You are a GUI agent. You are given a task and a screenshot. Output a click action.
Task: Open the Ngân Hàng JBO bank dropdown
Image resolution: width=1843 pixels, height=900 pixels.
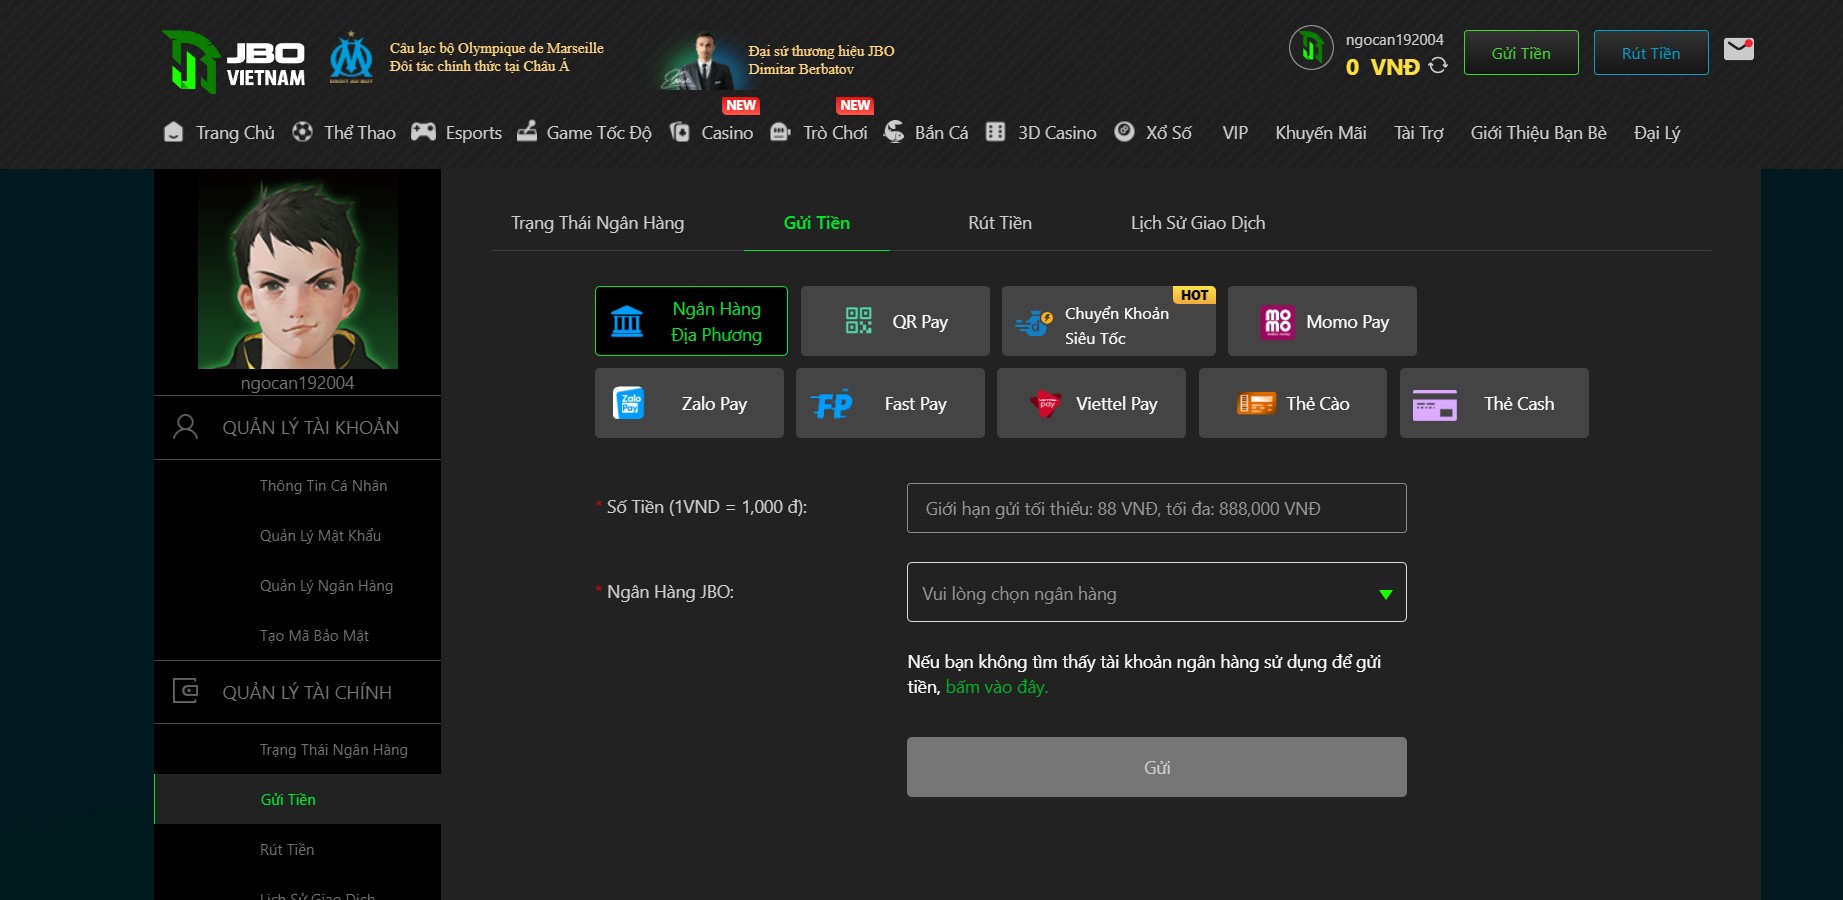1156,592
